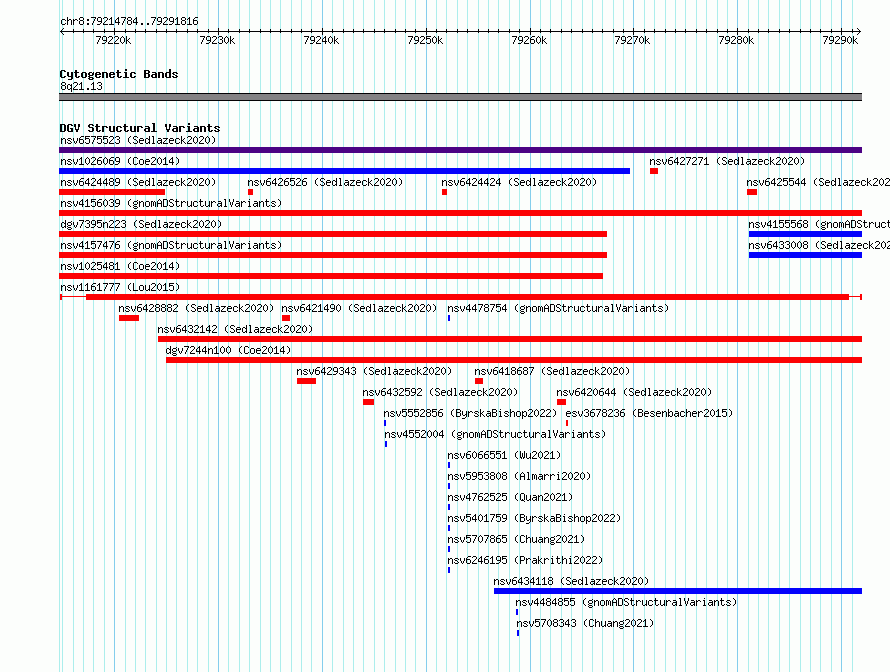This screenshot has height=672, width=890.
Task: Click the blue nsv4155568 variant bar
Action: (805, 234)
